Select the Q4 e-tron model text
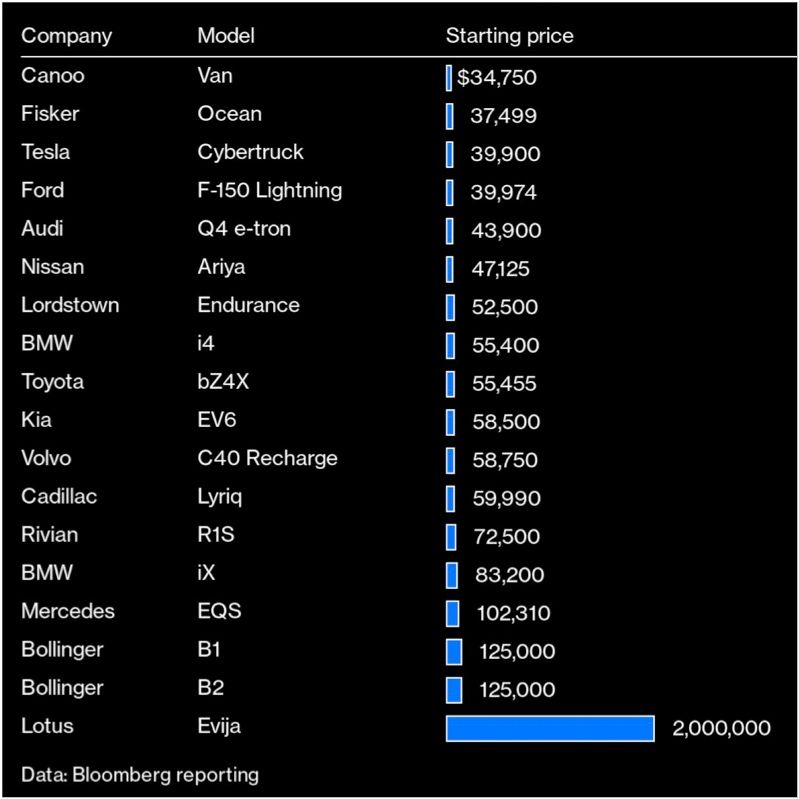Viewport: 799px width, 799px height. 244,229
